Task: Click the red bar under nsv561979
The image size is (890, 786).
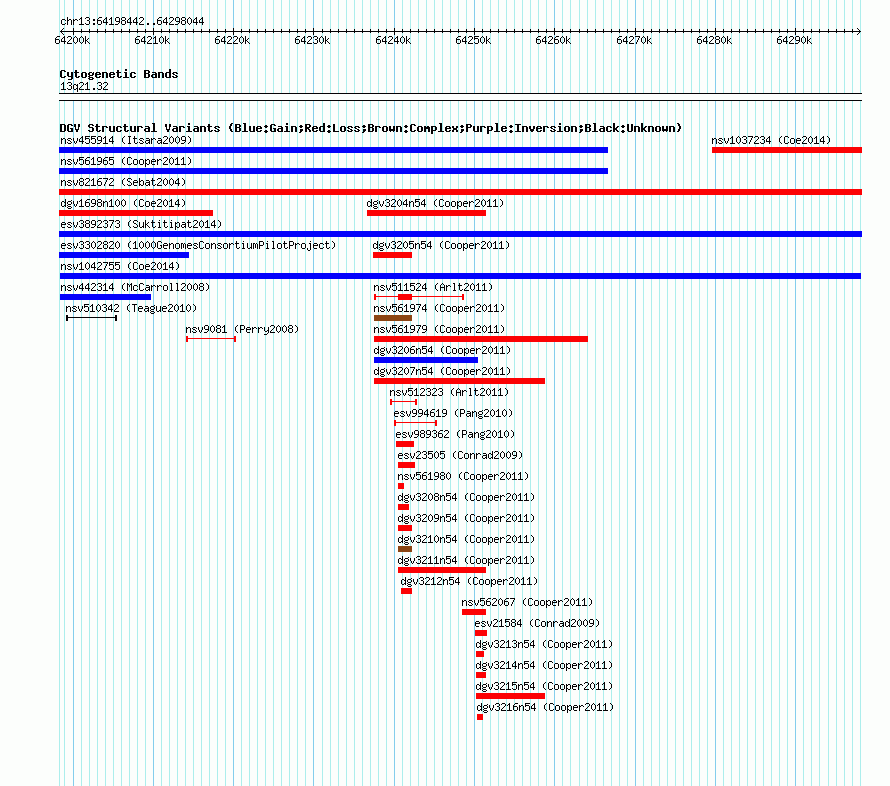Action: (481, 339)
